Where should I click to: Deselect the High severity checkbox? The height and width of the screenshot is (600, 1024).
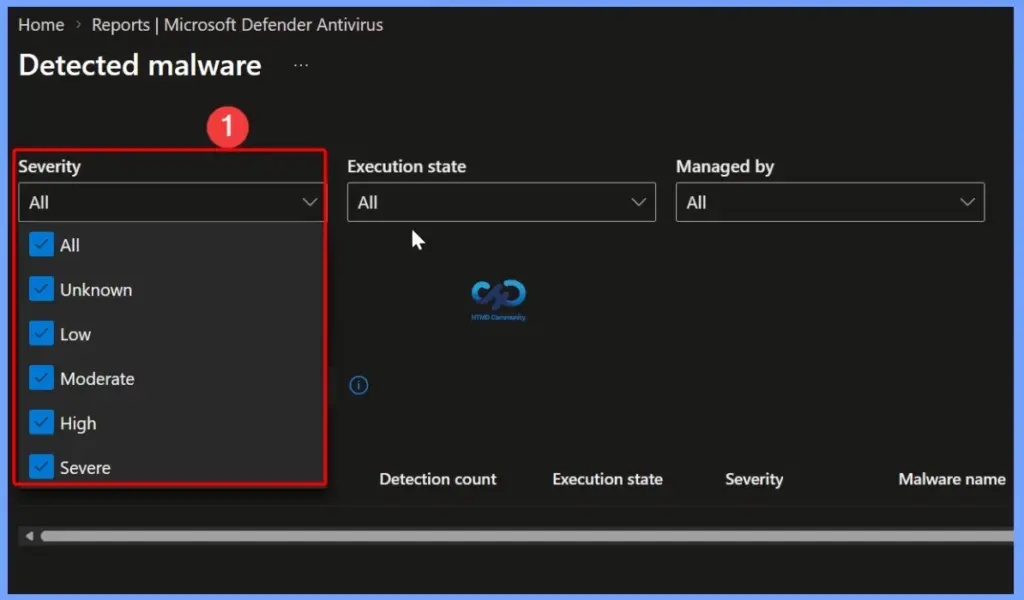pyautogui.click(x=41, y=422)
